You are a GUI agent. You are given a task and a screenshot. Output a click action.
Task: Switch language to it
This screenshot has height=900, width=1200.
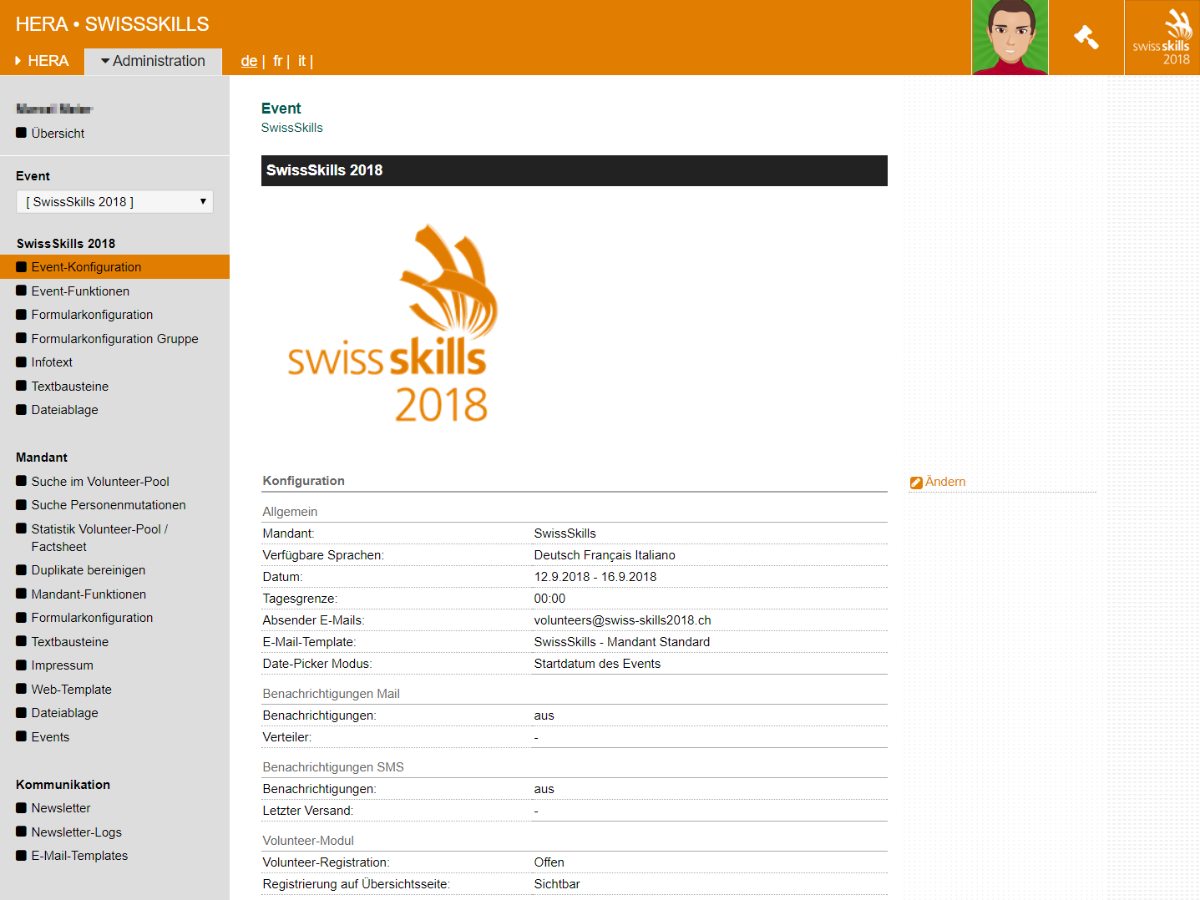[302, 61]
